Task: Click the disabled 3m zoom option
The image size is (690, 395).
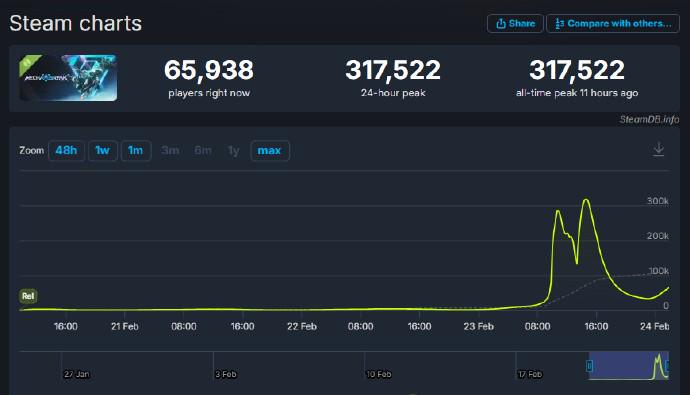Action: pos(170,150)
